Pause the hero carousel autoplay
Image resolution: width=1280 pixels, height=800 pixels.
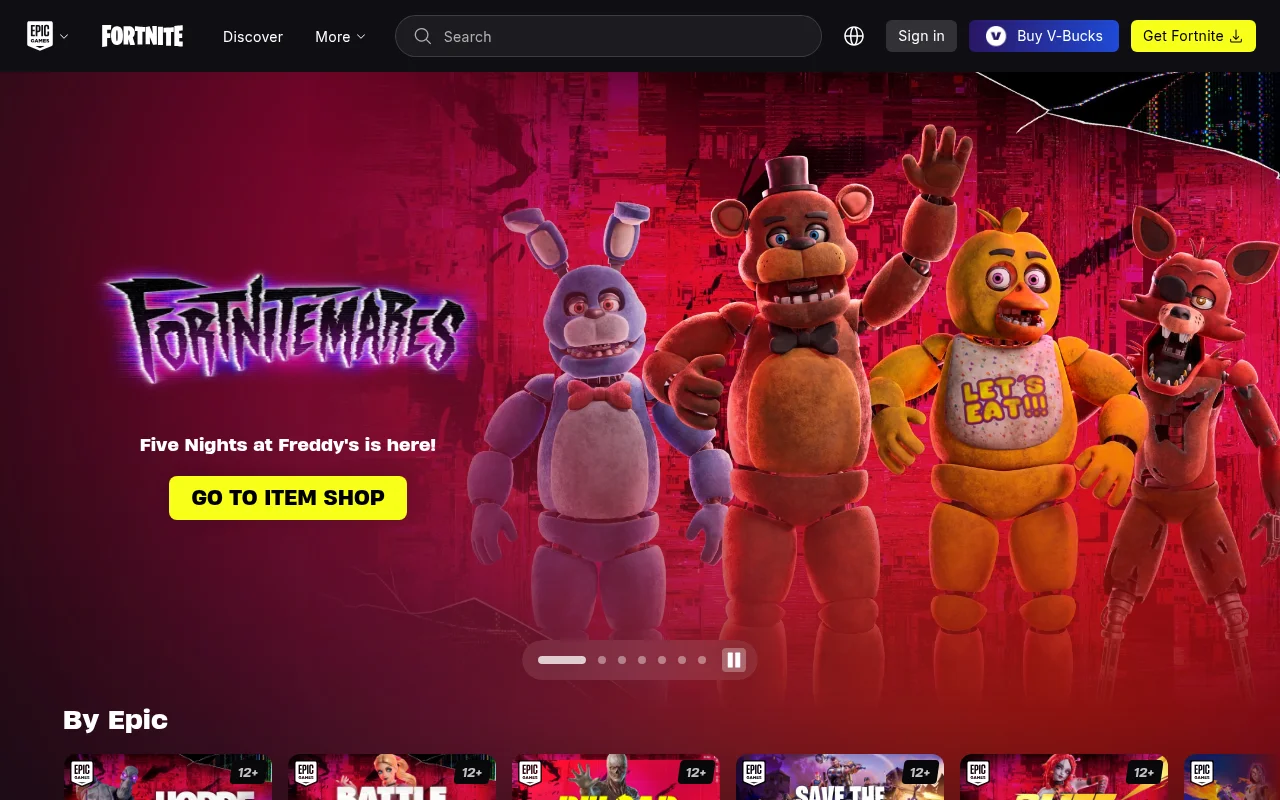[x=734, y=660]
